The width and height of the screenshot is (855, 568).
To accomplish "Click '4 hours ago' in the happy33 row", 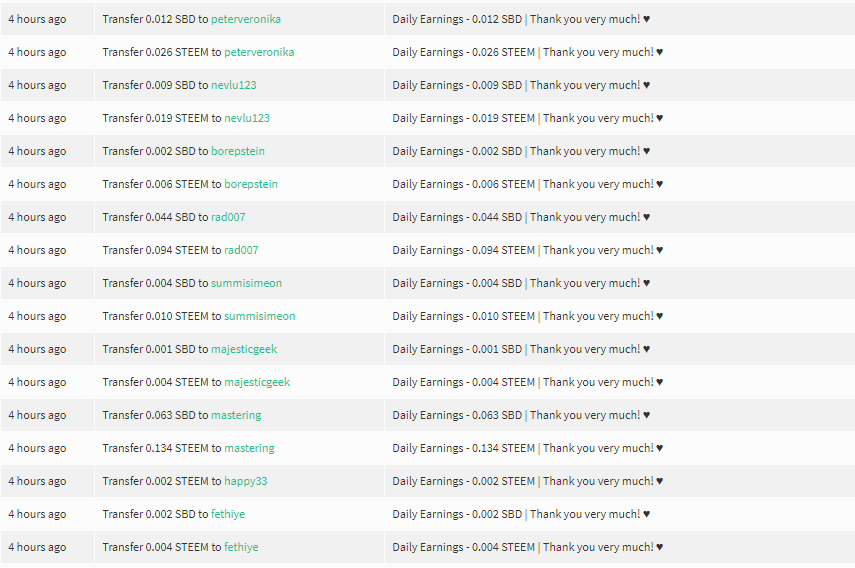I will click(37, 481).
